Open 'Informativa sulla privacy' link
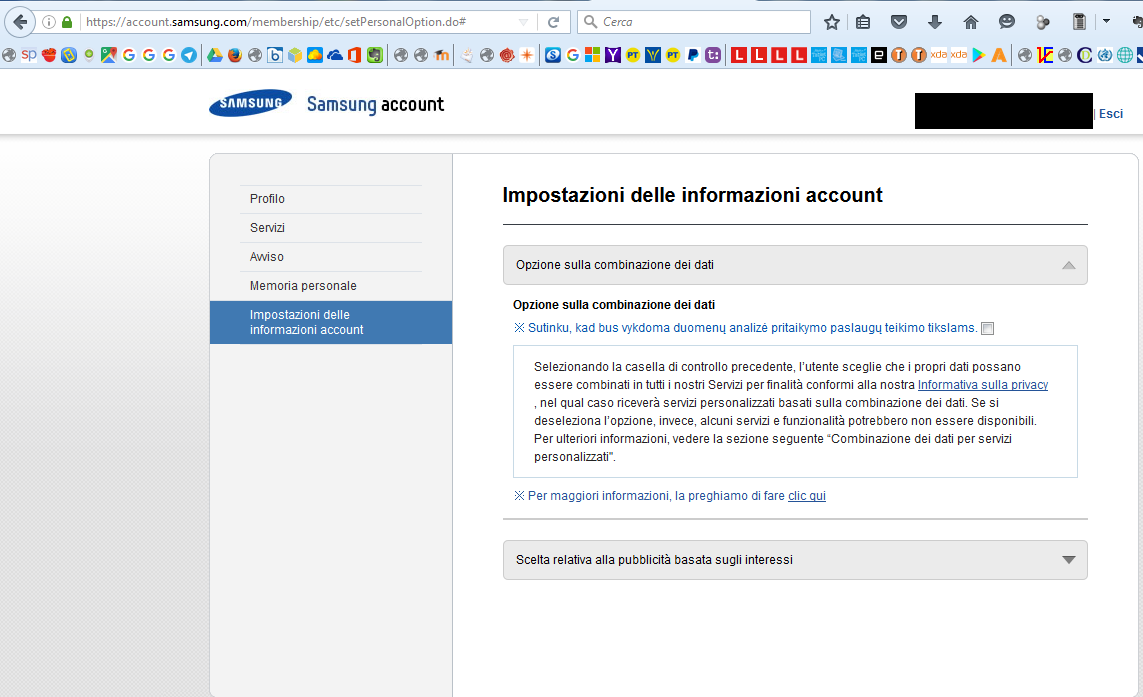 click(983, 385)
